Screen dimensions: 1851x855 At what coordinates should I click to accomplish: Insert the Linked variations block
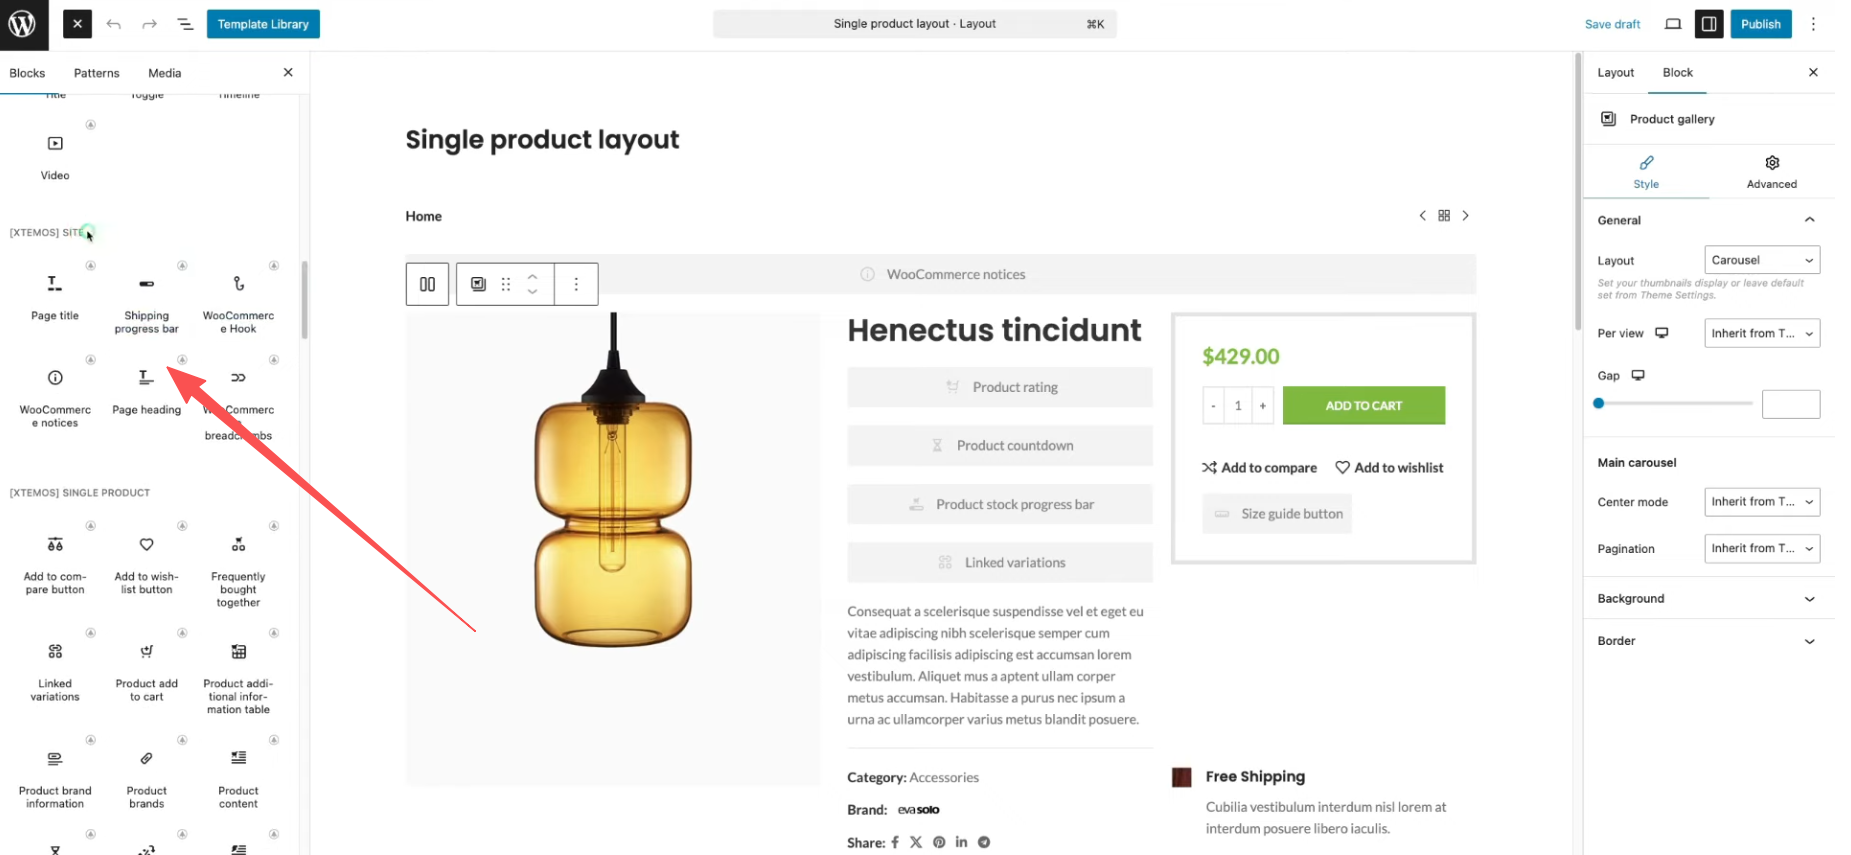click(55, 665)
